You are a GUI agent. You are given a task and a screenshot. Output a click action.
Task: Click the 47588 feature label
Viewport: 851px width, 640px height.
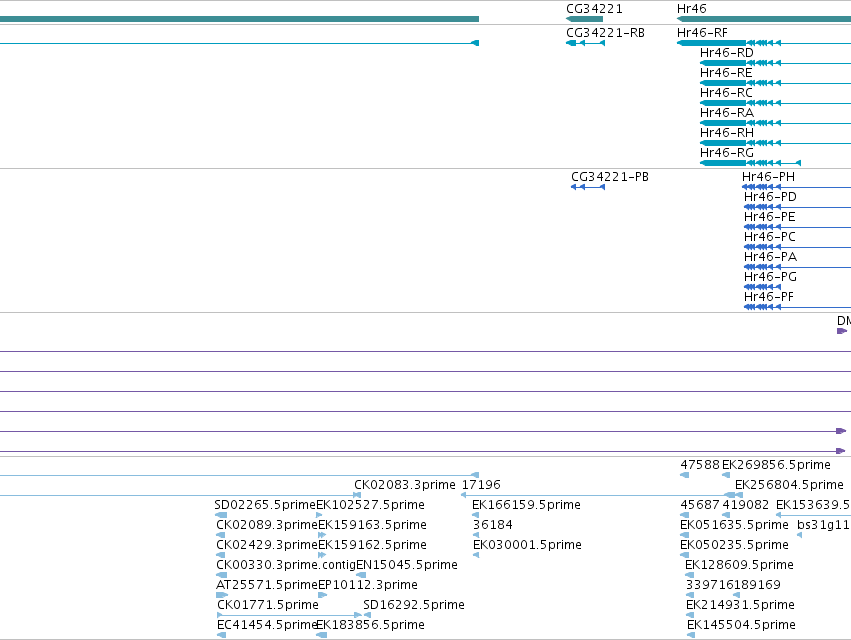[700, 465]
